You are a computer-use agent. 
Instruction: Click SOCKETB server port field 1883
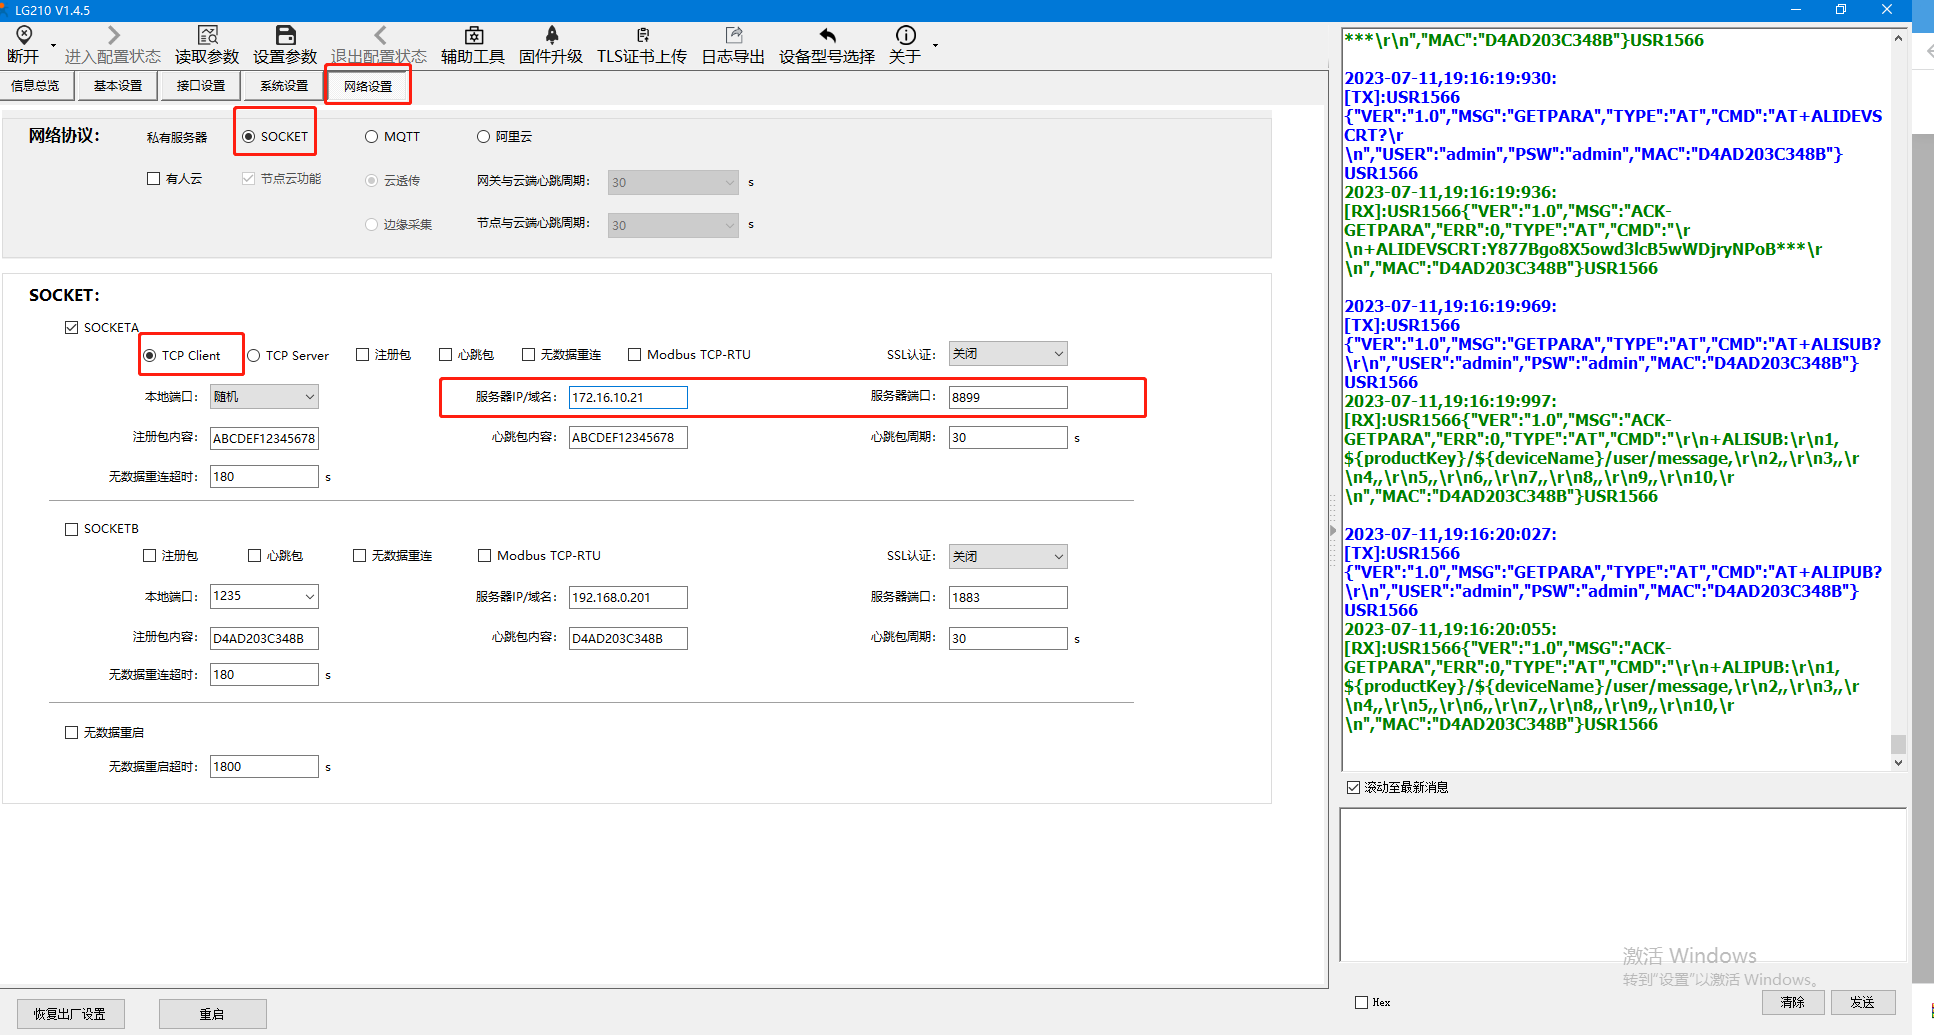click(1008, 598)
